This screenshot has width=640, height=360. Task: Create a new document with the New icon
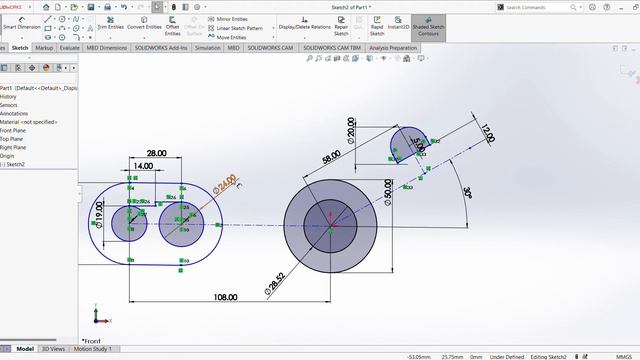pos(58,7)
